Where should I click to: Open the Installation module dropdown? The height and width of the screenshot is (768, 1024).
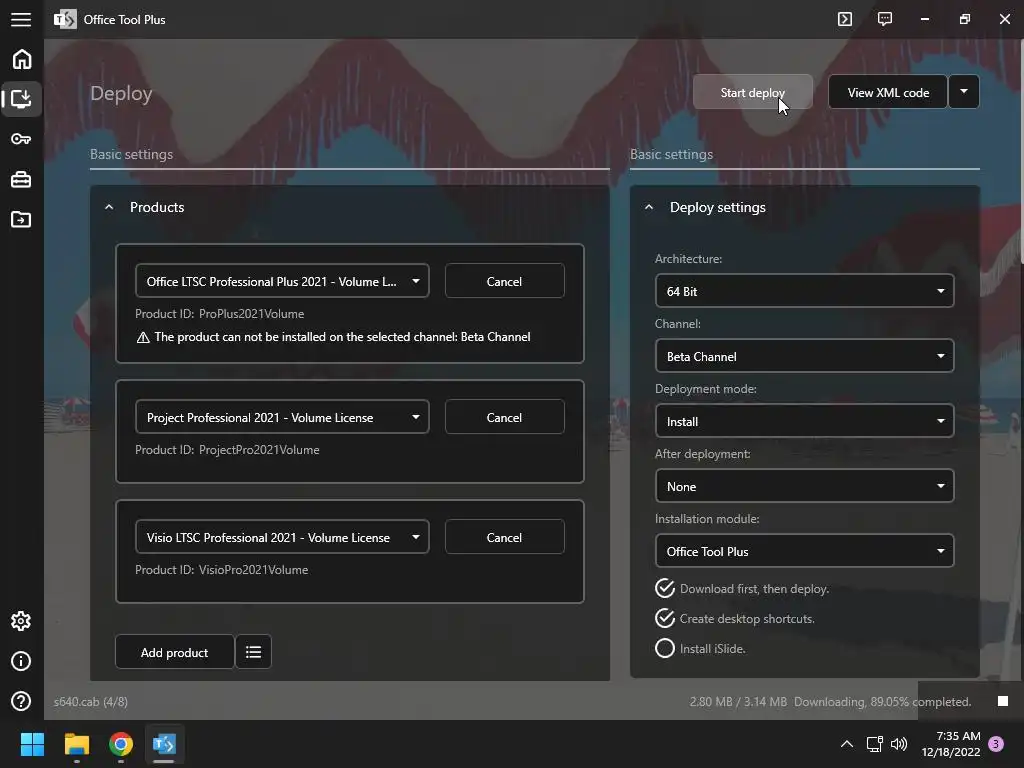click(x=805, y=551)
